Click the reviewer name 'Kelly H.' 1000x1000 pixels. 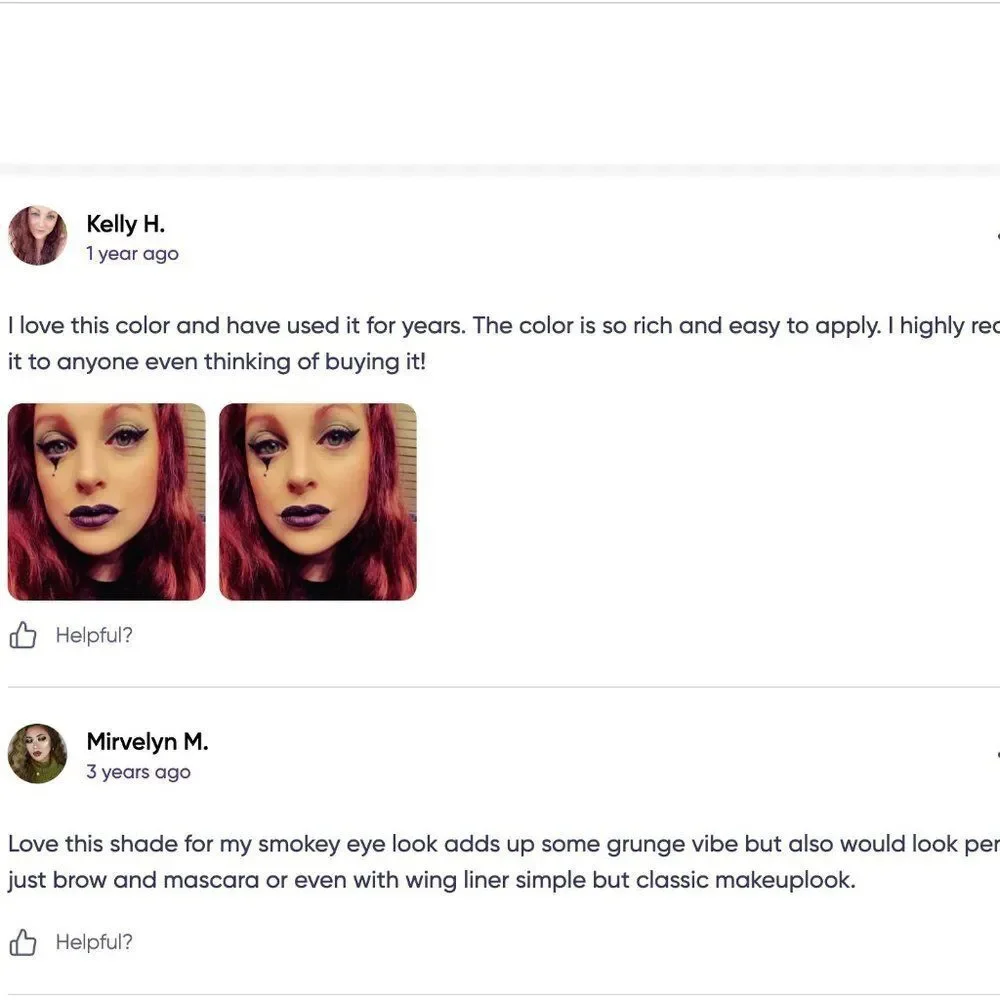coord(126,224)
